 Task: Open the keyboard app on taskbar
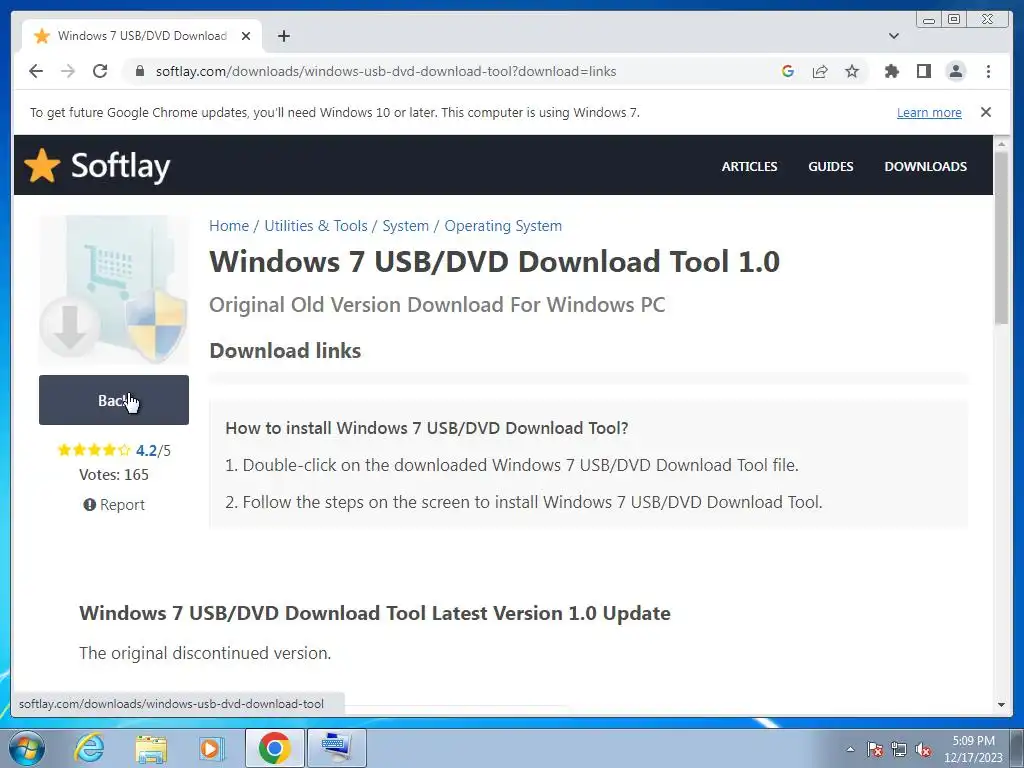click(x=336, y=748)
